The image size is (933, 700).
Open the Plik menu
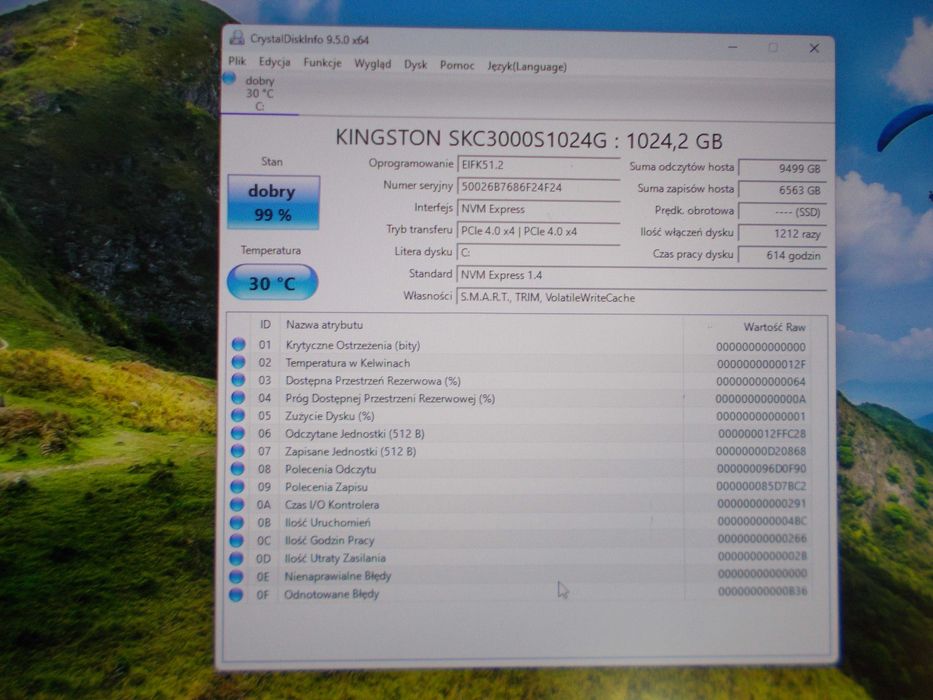pos(237,61)
